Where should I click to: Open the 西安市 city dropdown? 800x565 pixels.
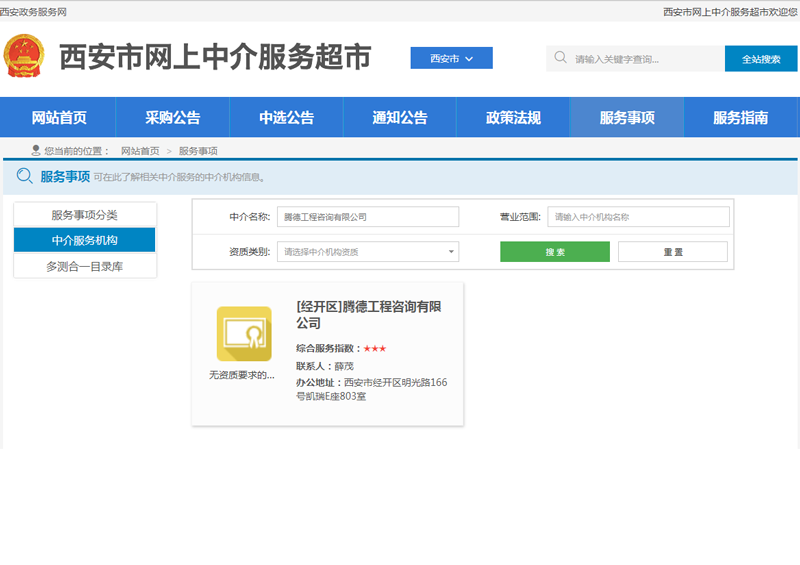[451, 58]
